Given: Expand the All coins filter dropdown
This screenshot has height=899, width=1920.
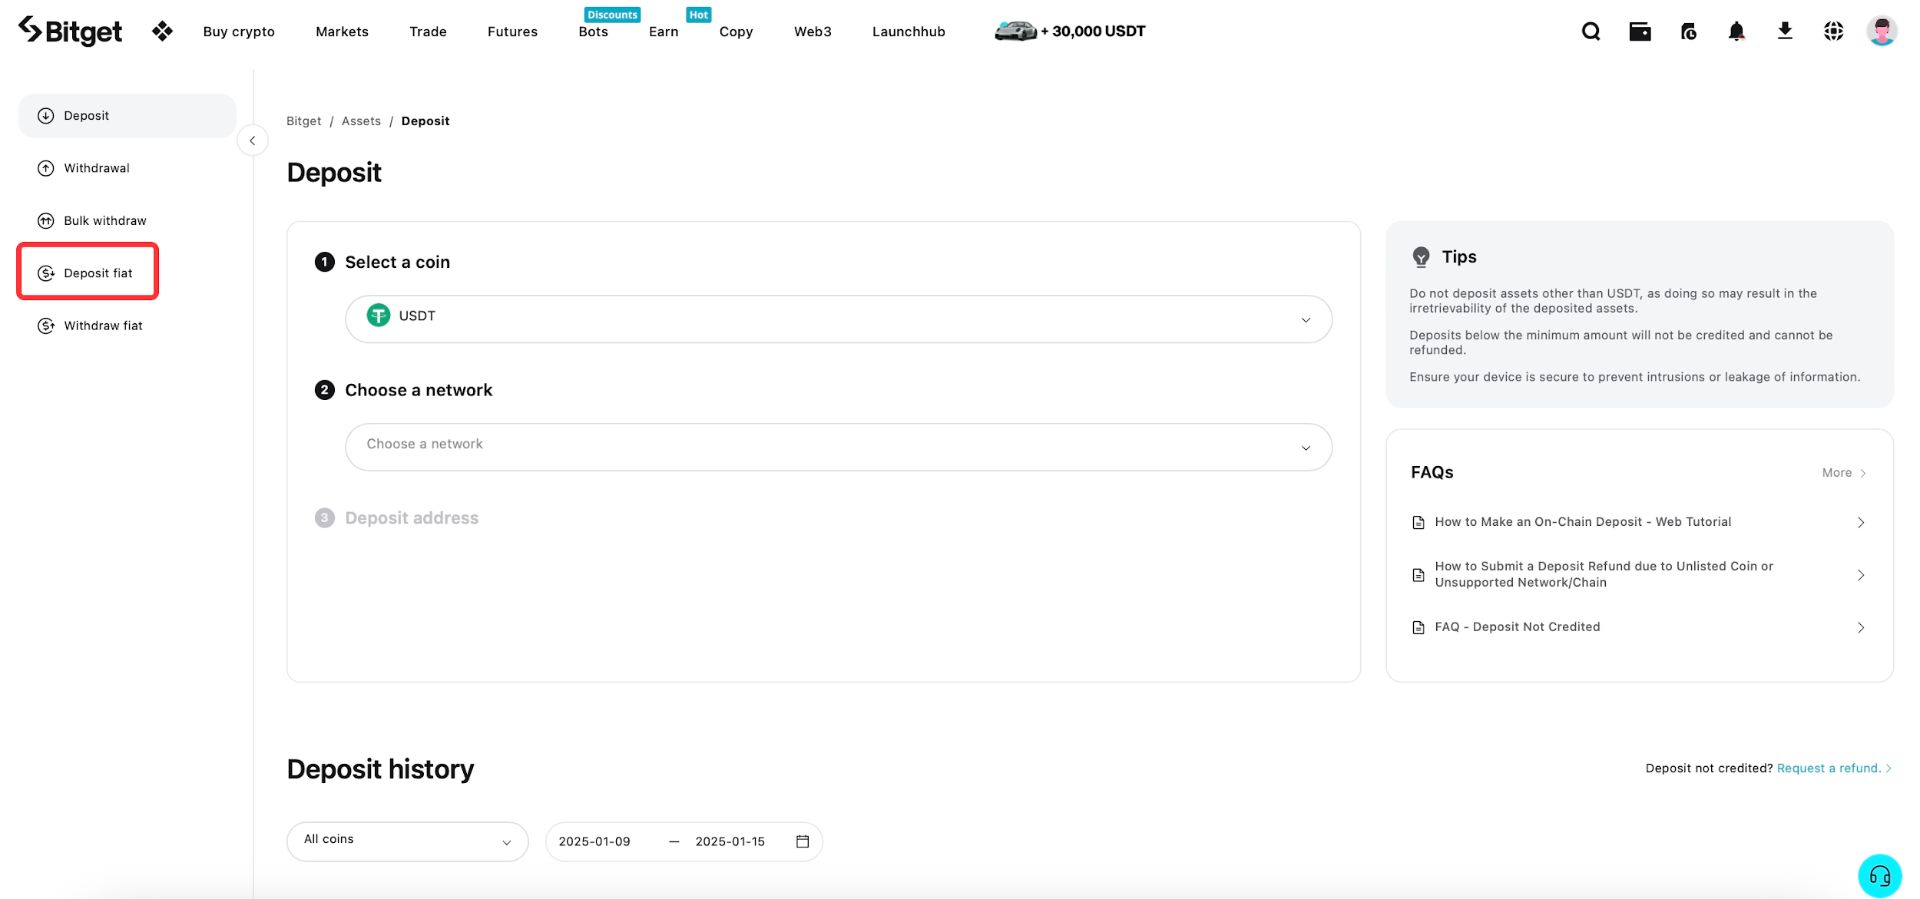Looking at the screenshot, I should (x=407, y=841).
